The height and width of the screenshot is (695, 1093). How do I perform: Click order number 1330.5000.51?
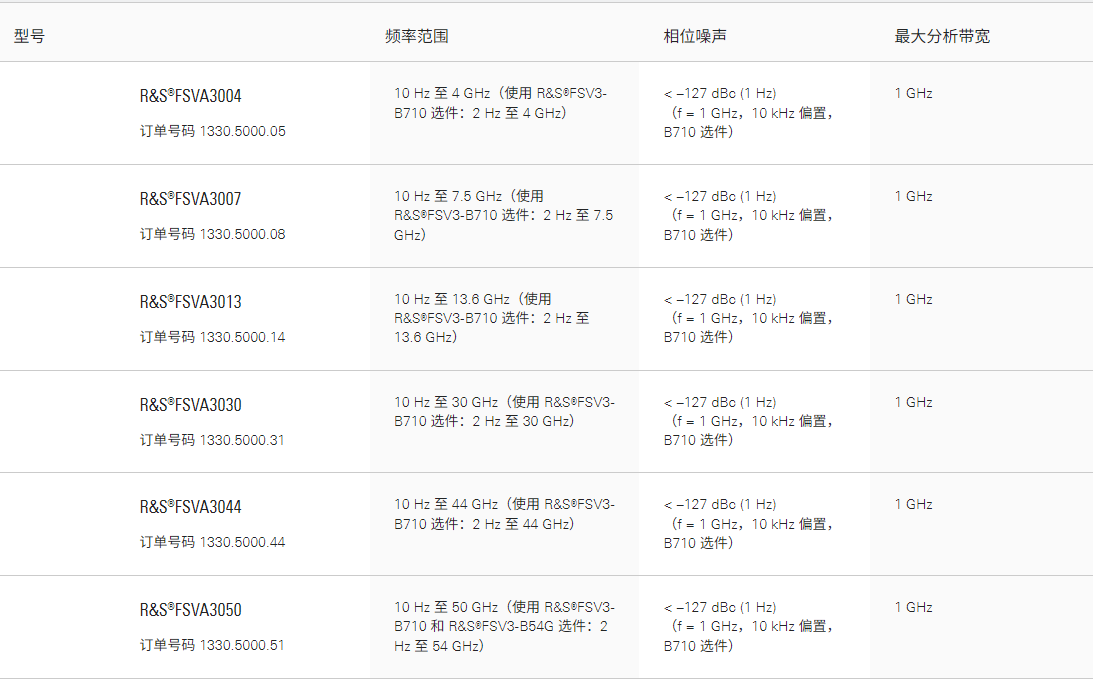[212, 645]
